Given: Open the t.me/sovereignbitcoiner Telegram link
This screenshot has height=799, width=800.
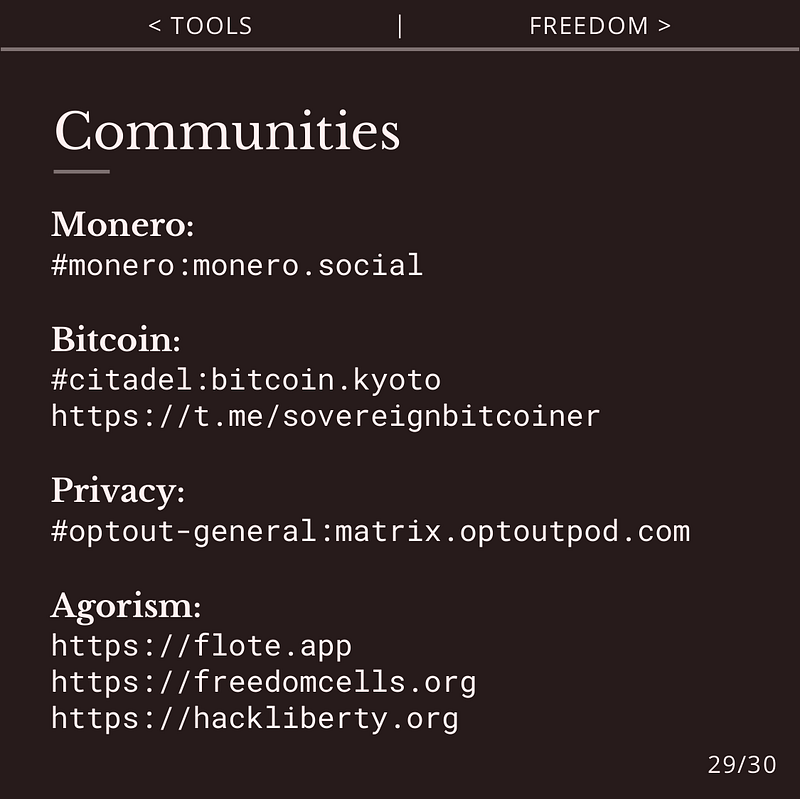Looking at the screenshot, I should 326,416.
